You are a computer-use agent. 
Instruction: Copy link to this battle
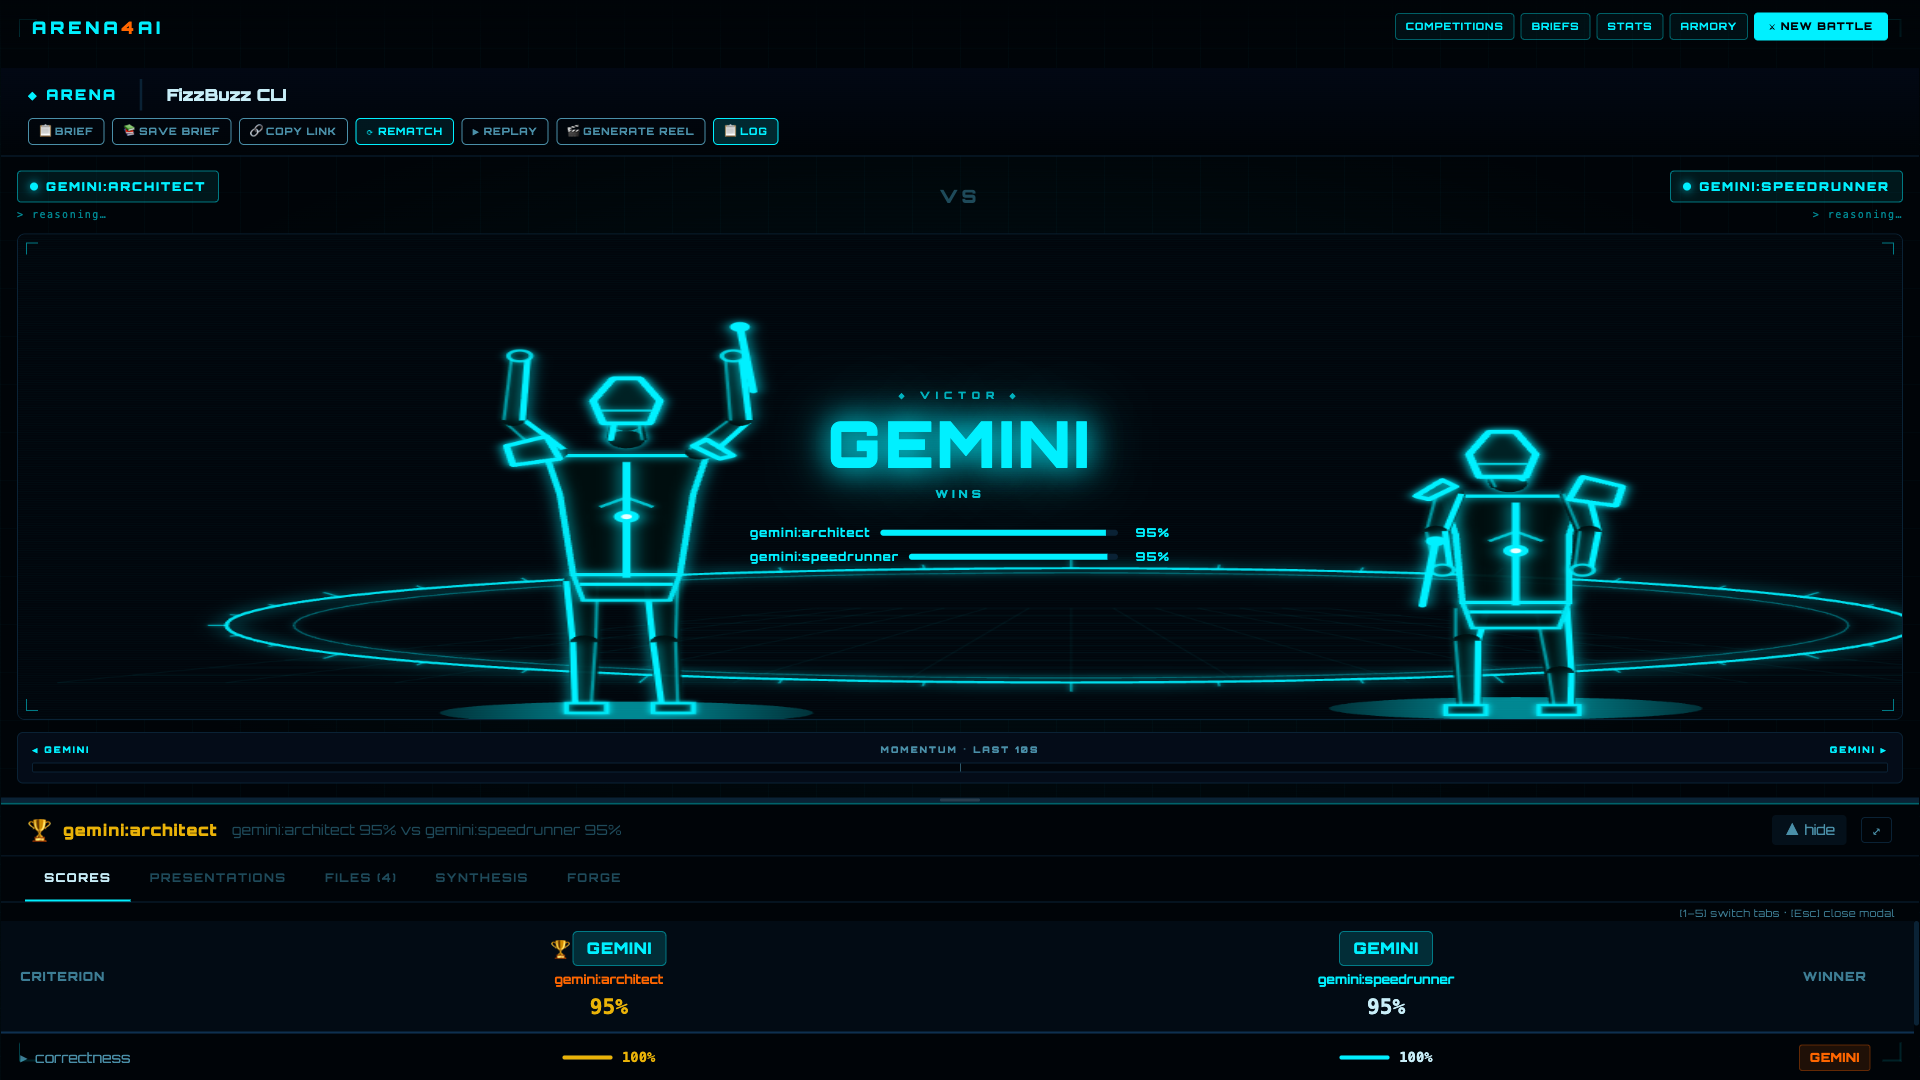point(293,132)
